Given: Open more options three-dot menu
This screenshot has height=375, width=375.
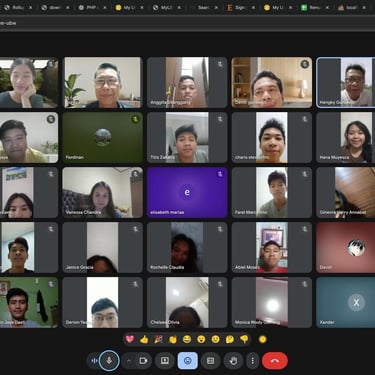Looking at the screenshot, I should tap(253, 361).
